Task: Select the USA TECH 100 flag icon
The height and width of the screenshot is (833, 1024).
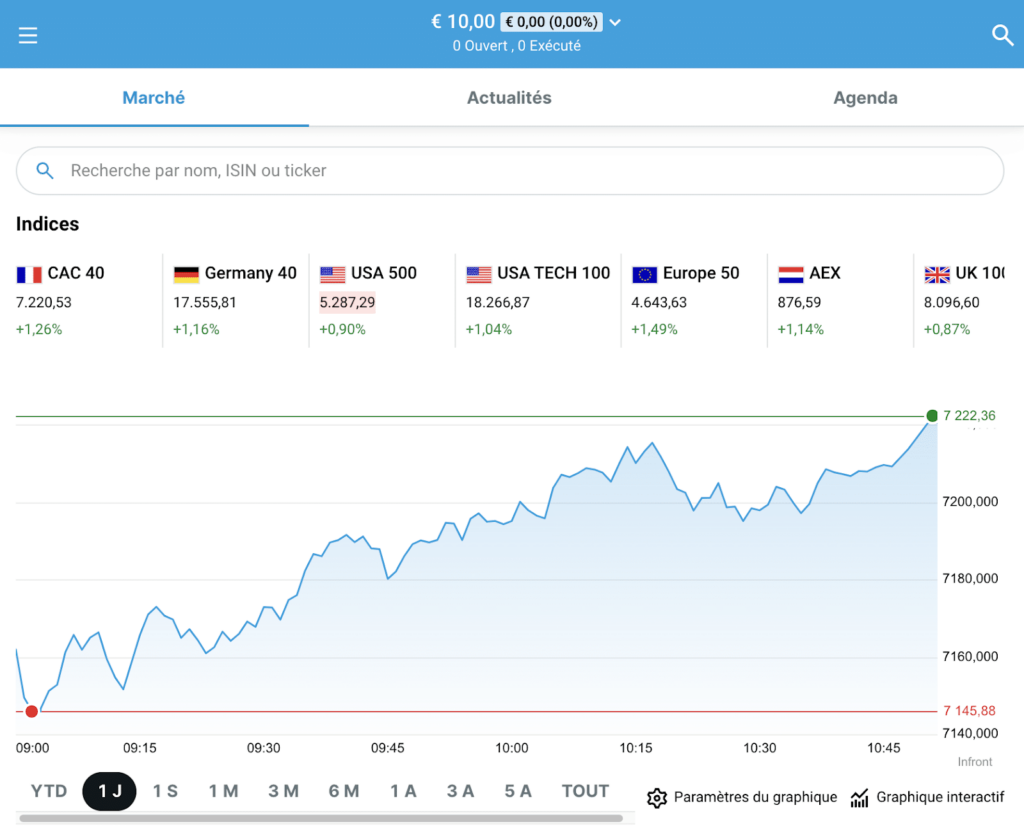Action: (479, 274)
